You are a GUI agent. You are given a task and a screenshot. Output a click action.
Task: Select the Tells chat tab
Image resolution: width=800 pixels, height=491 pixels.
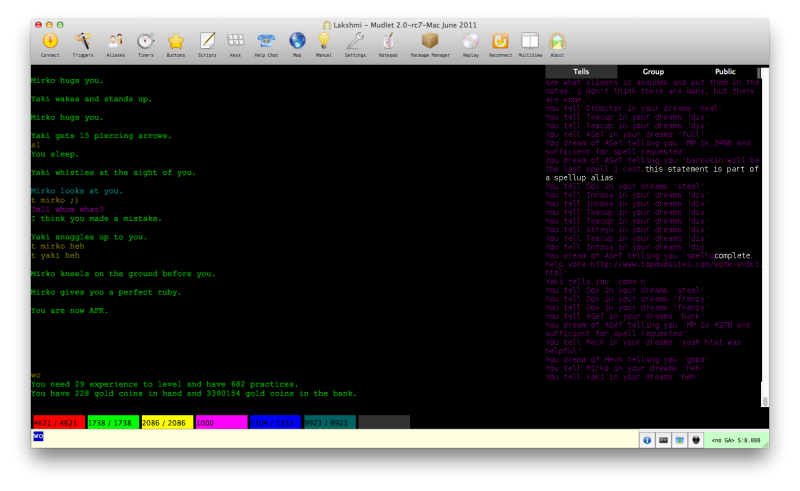tap(581, 72)
